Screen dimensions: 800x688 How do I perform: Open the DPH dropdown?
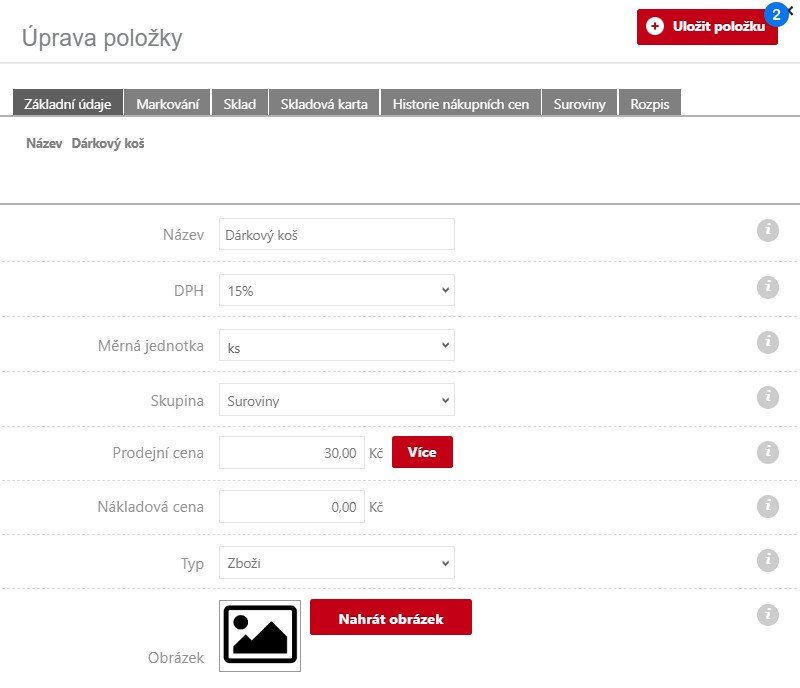coord(336,290)
